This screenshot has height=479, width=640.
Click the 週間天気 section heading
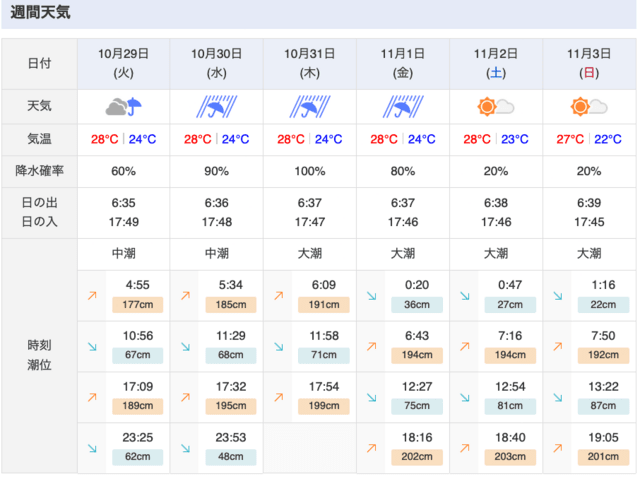(x=40, y=12)
